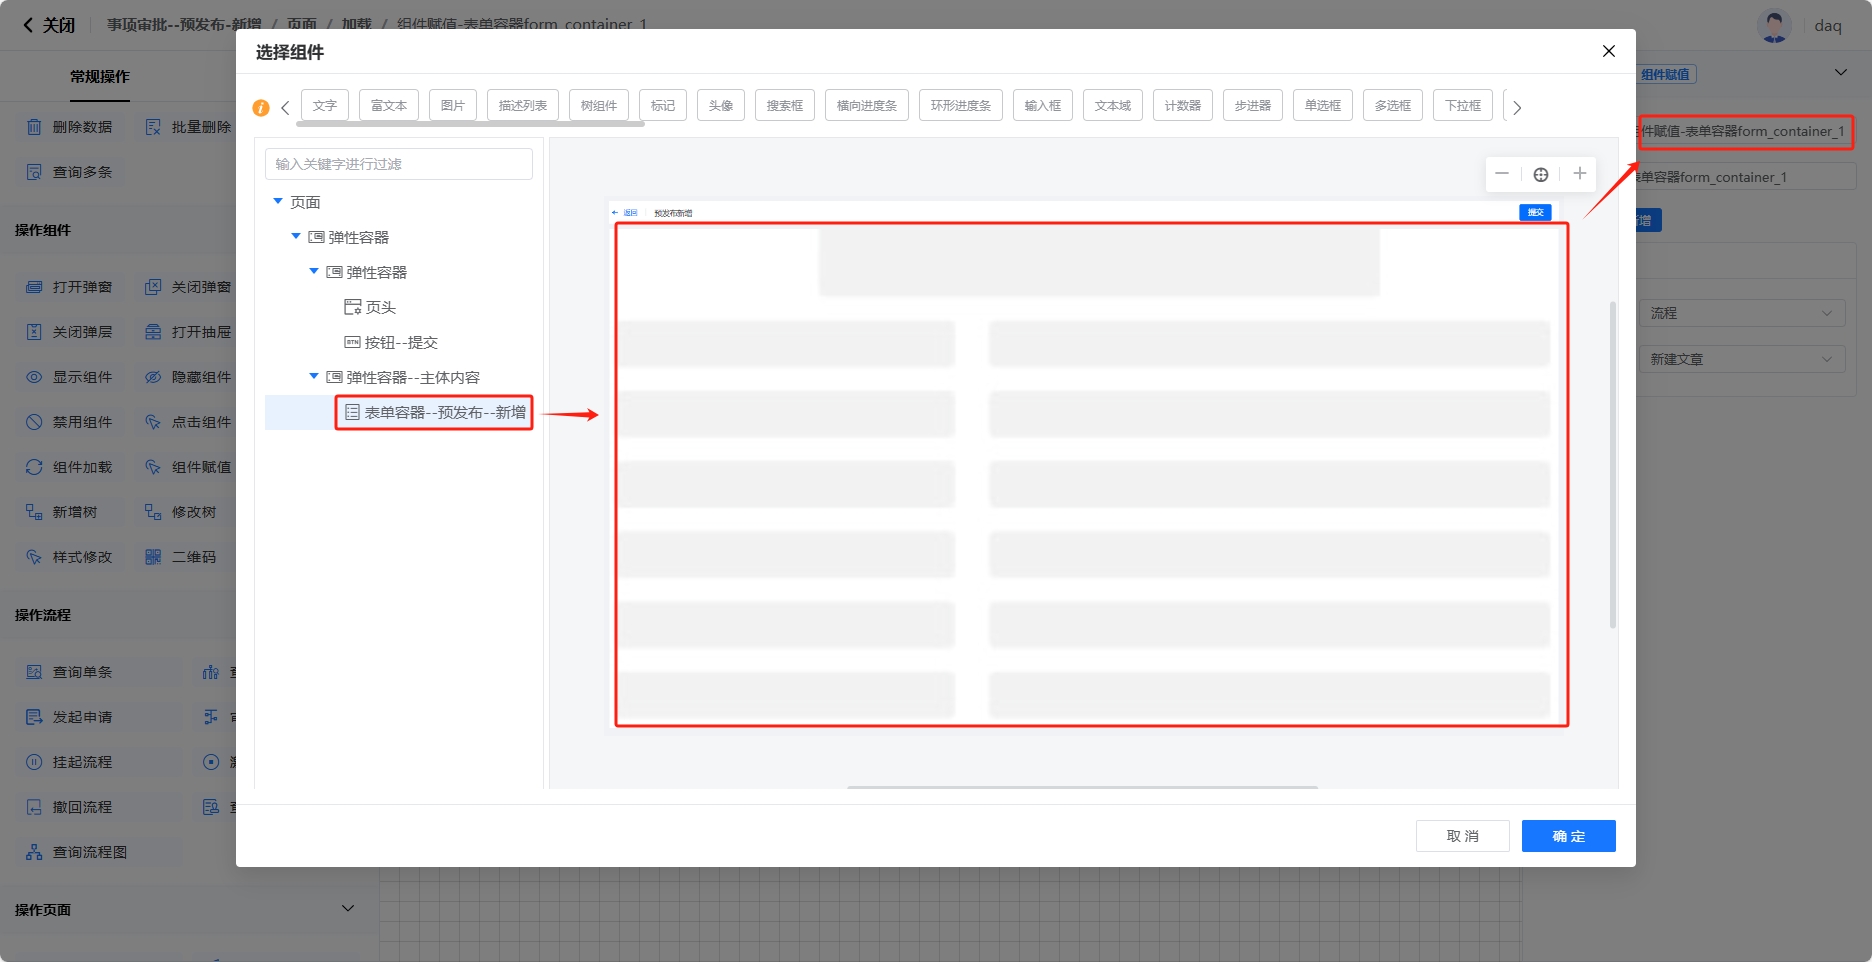The width and height of the screenshot is (1872, 962).
Task: Select 按钮--提交 in component tree
Action: pos(400,342)
